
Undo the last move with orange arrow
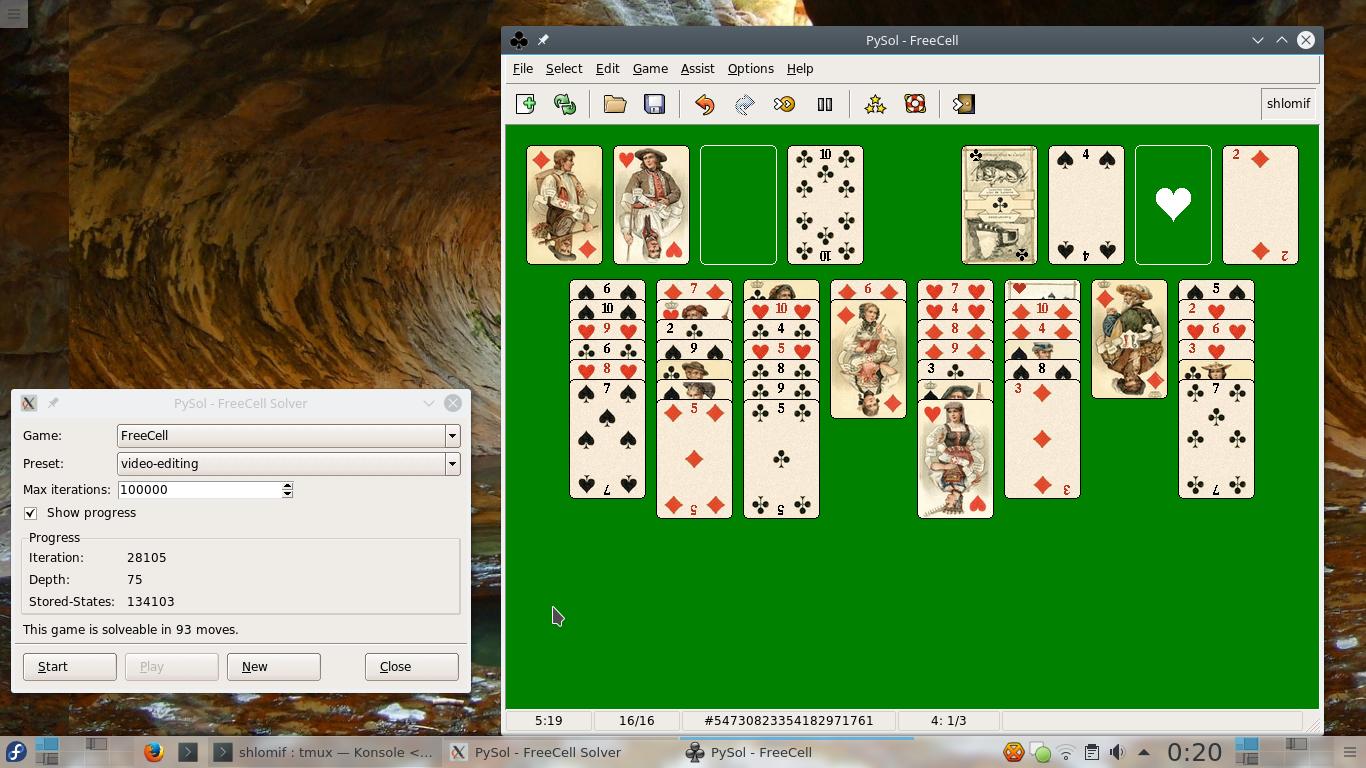point(705,104)
